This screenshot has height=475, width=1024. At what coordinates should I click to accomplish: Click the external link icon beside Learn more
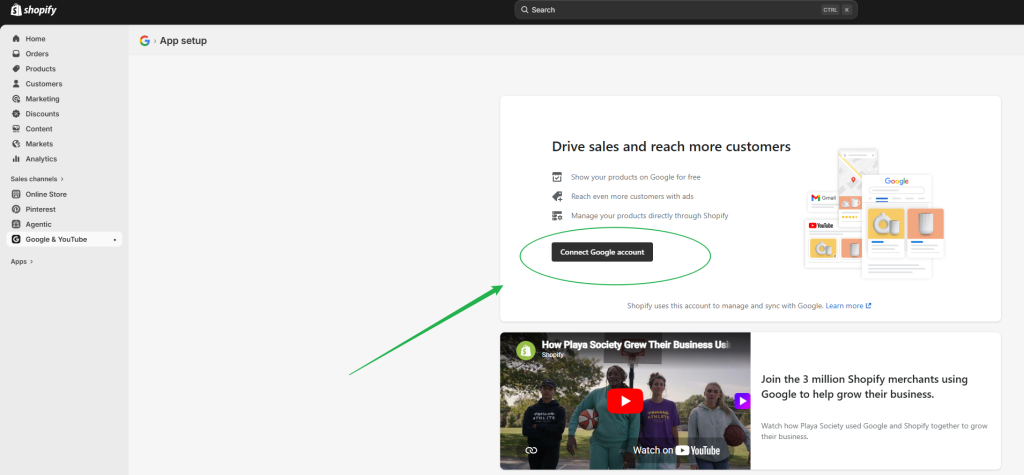[869, 305]
